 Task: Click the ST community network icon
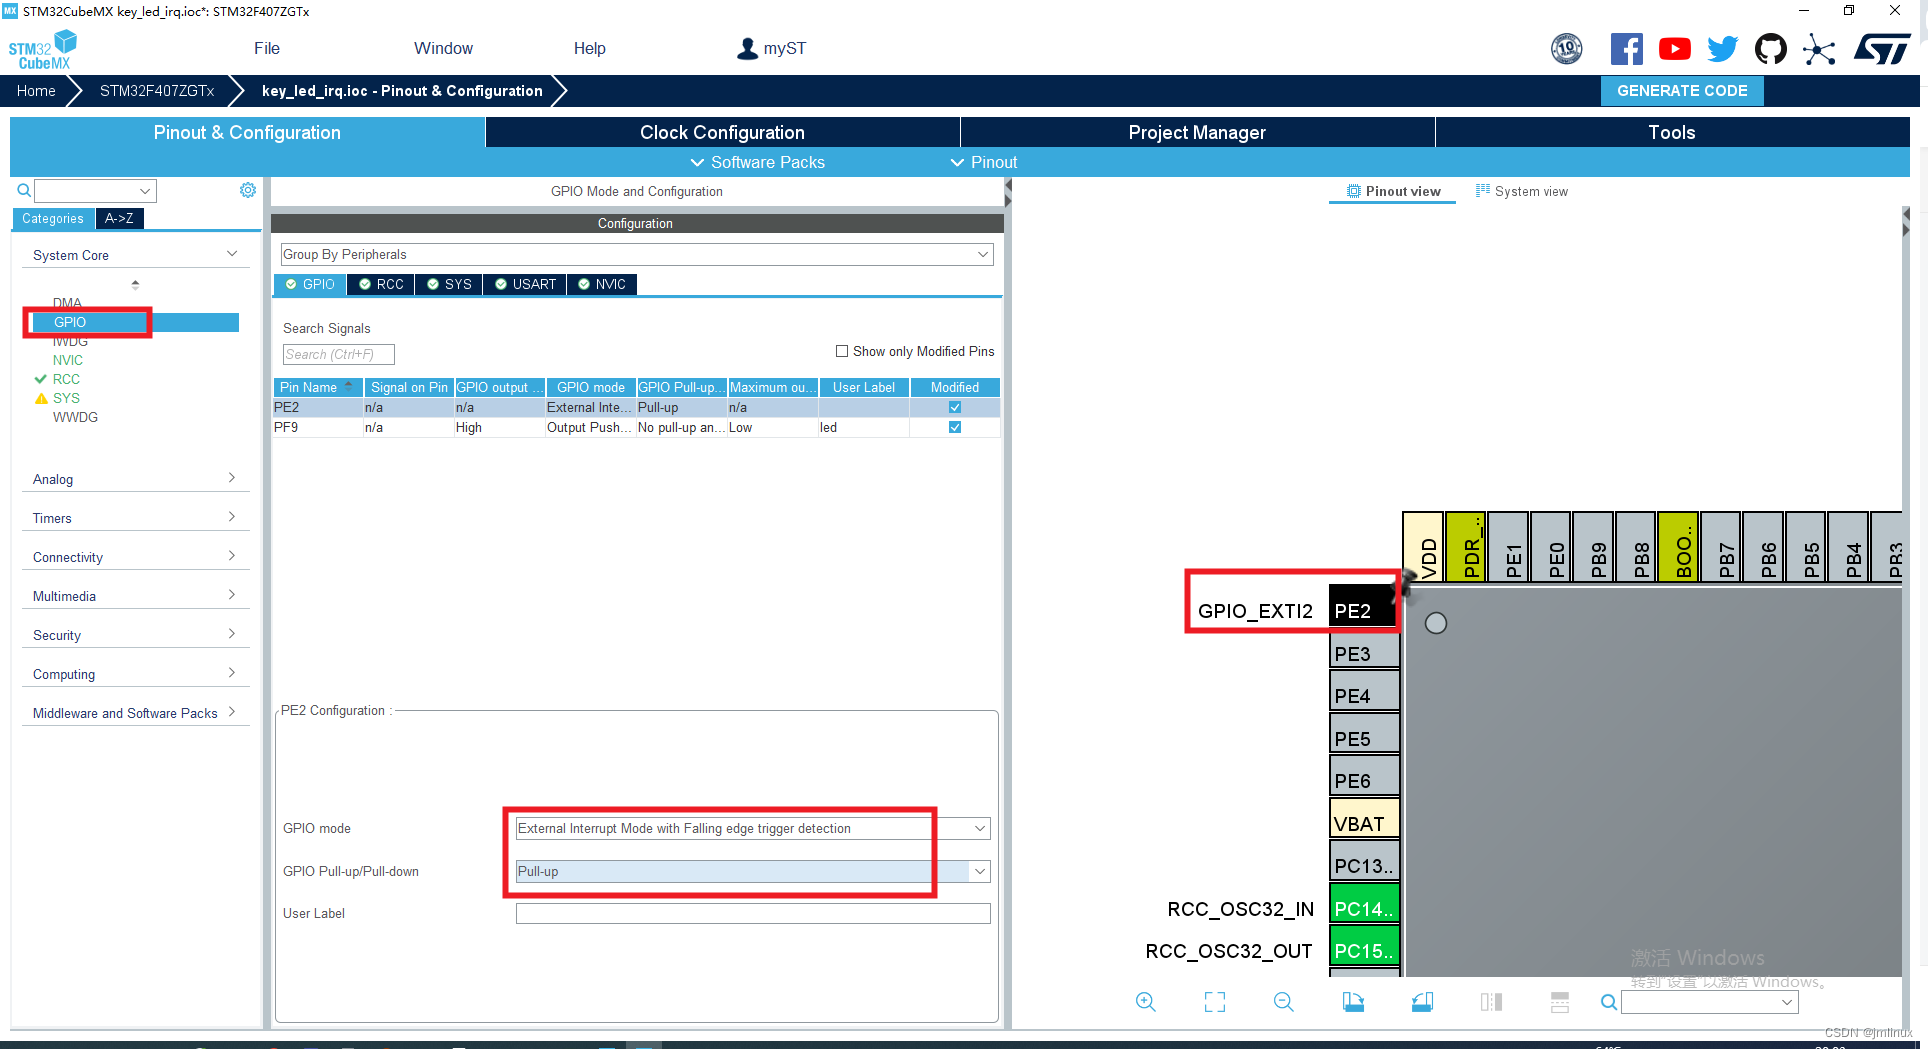[1819, 49]
